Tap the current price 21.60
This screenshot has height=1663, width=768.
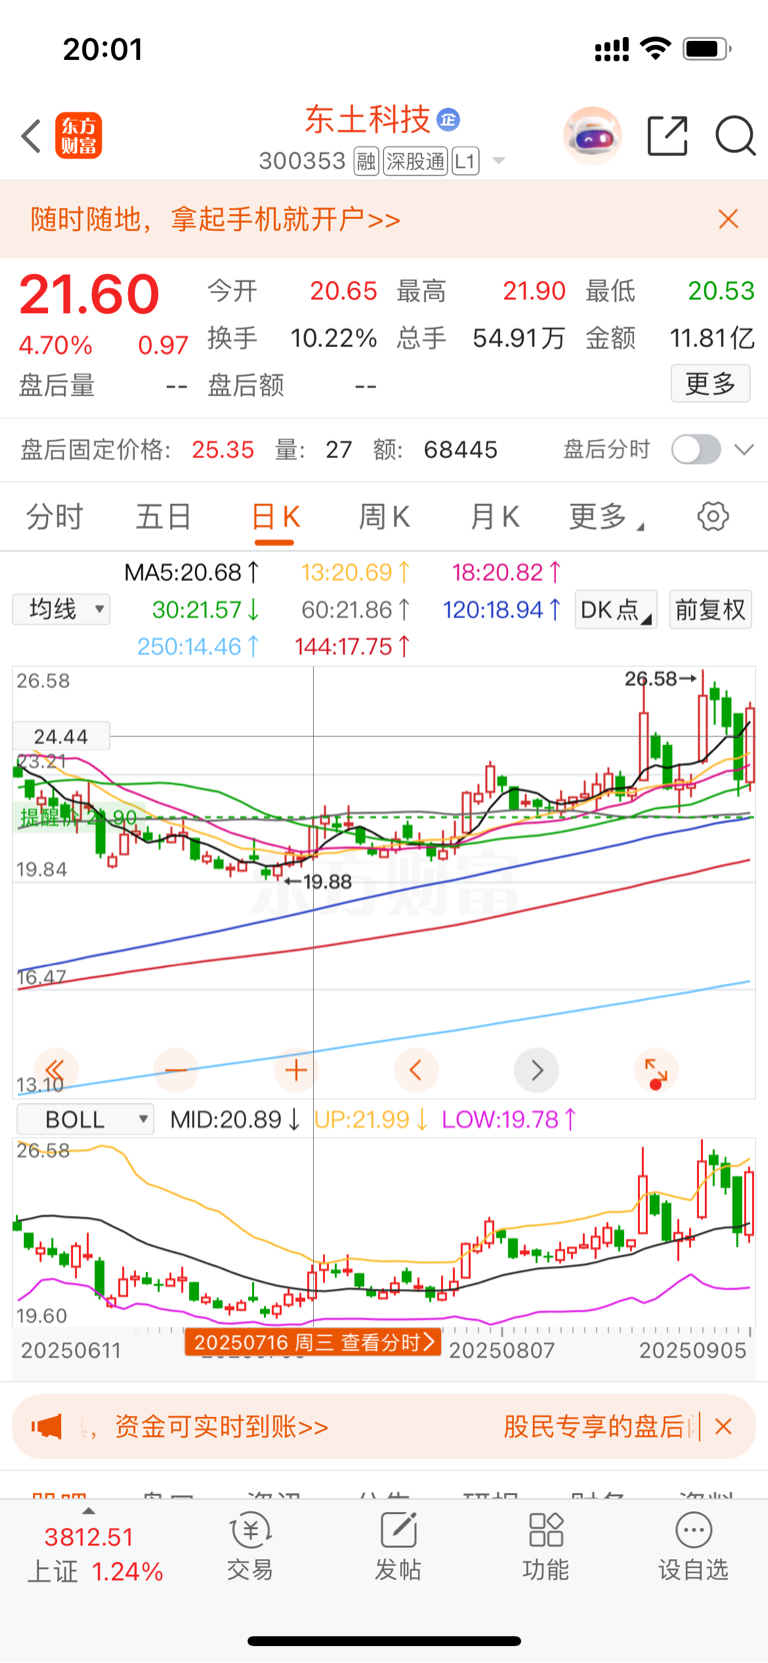(x=89, y=295)
